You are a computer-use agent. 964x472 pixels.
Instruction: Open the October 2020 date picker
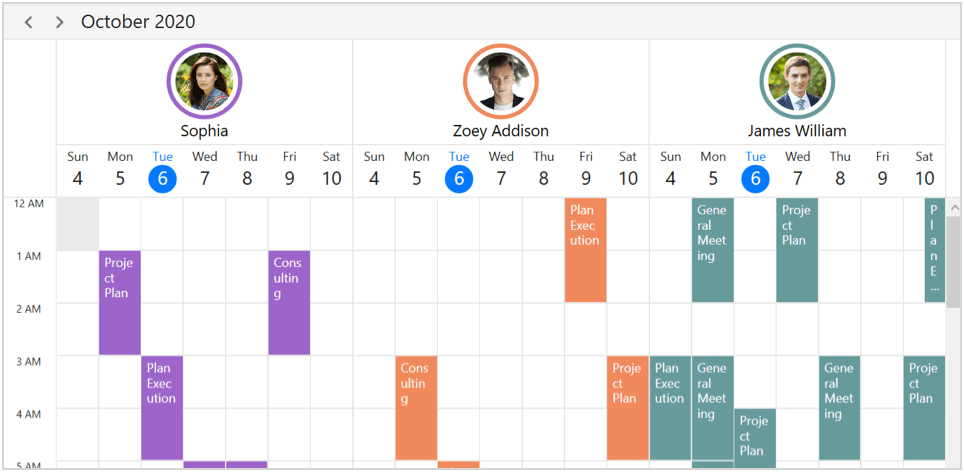pos(138,22)
